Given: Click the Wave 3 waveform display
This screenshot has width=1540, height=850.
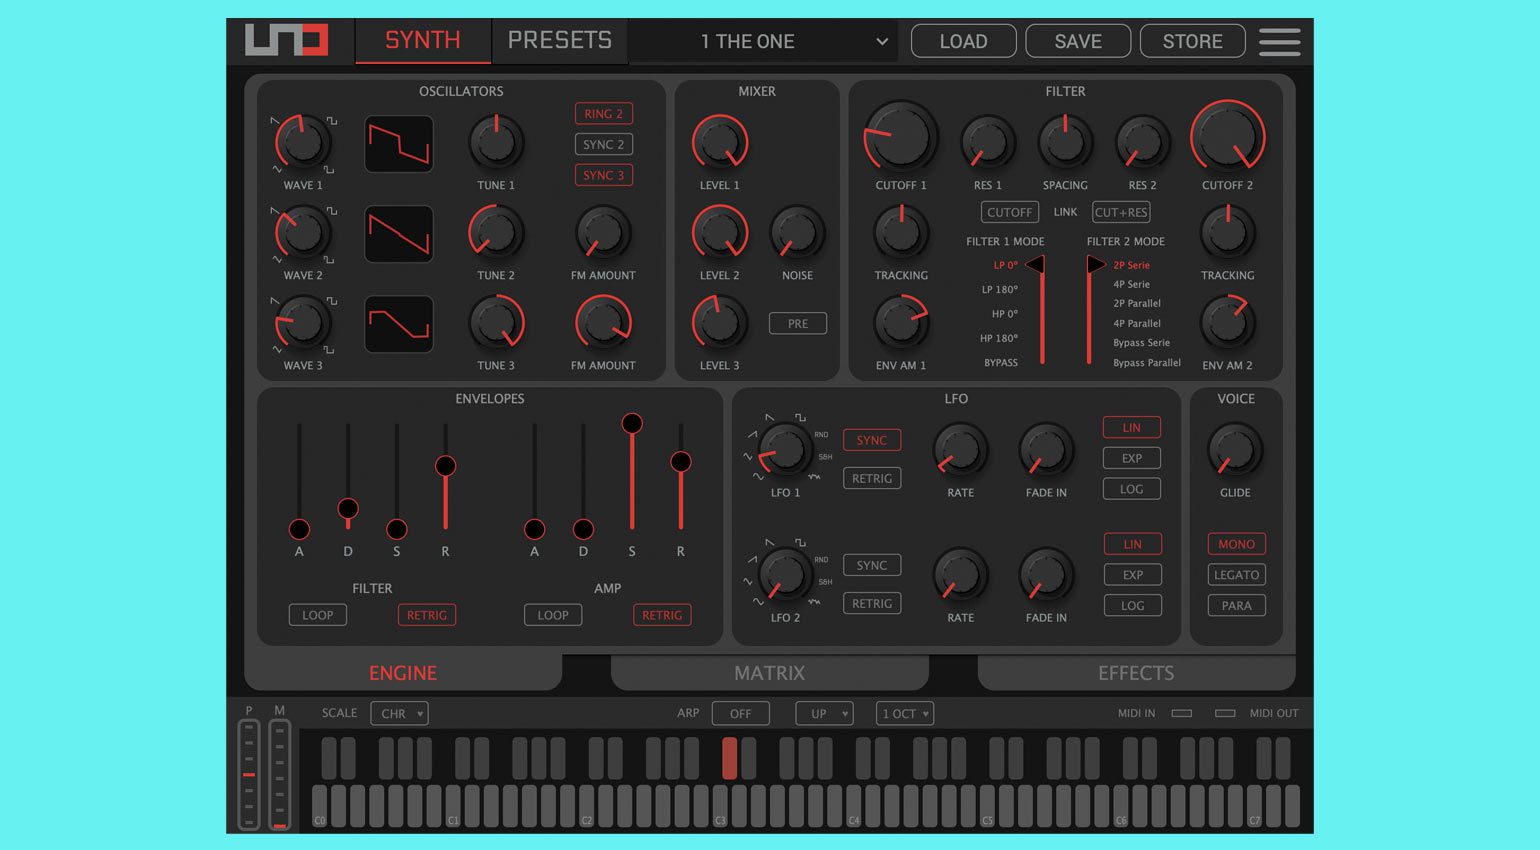Looking at the screenshot, I should coord(399,324).
